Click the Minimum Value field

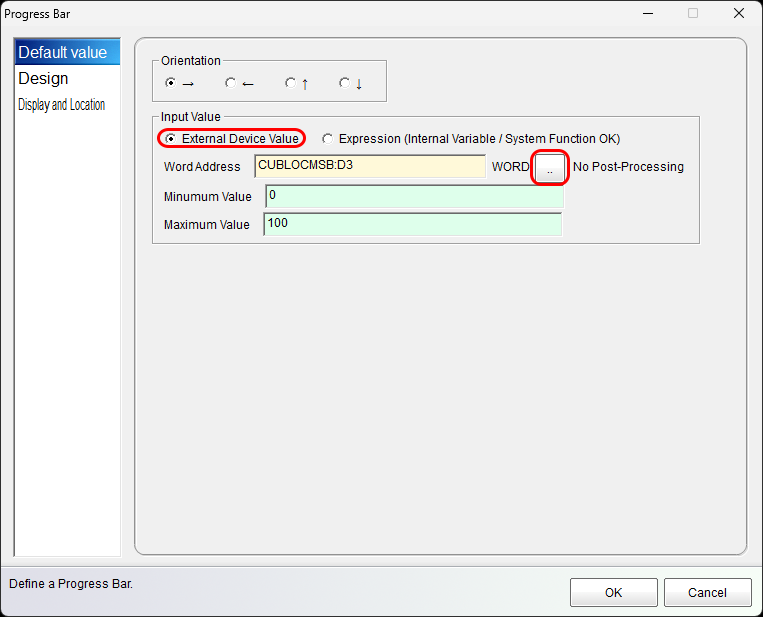414,196
